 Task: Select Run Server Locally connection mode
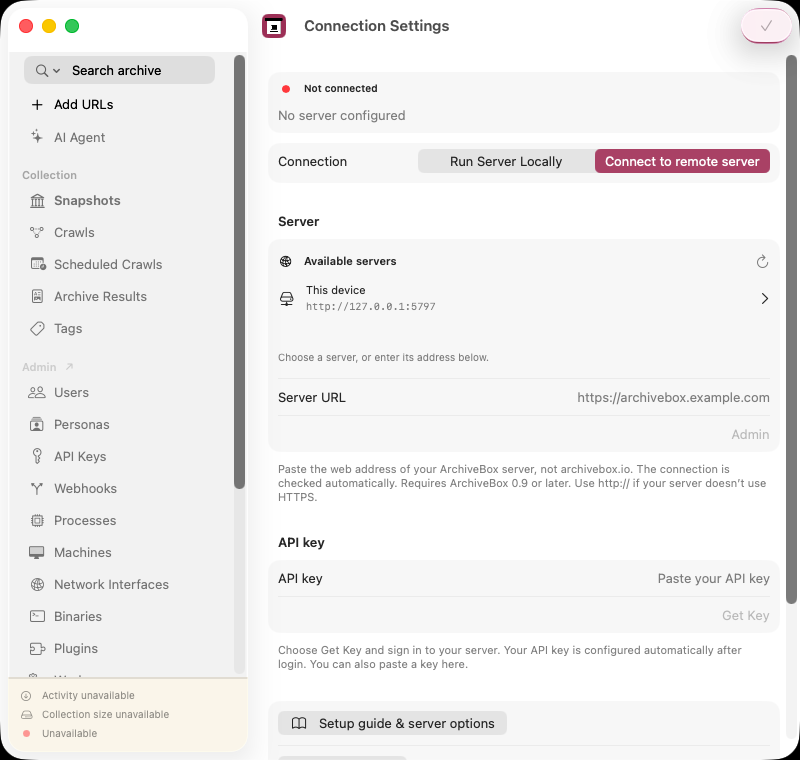[506, 161]
